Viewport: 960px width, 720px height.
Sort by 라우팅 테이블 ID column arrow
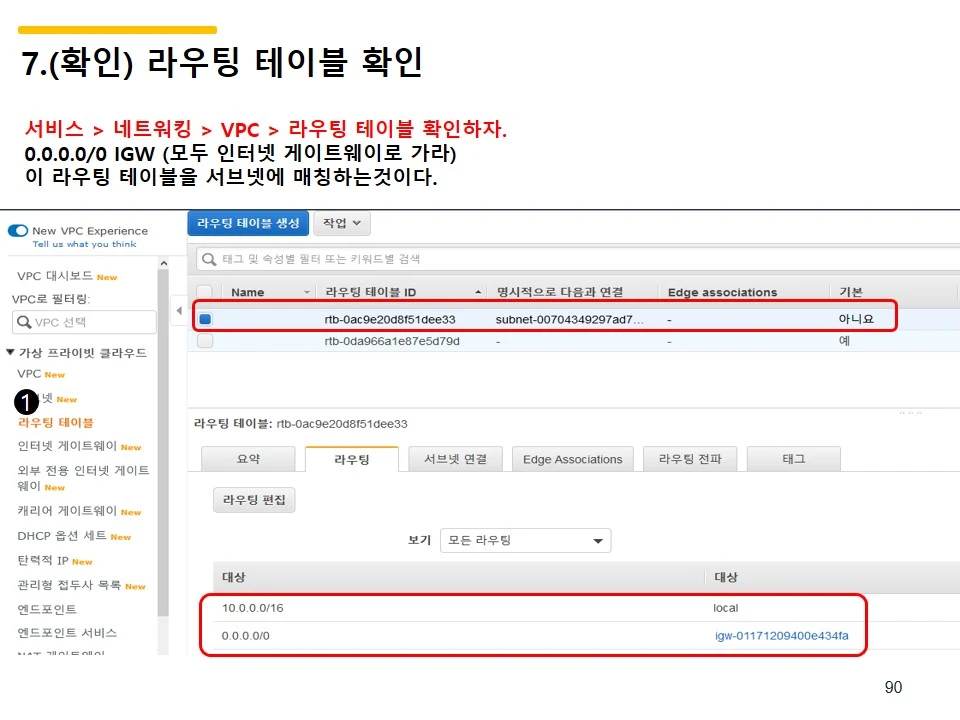tap(477, 291)
